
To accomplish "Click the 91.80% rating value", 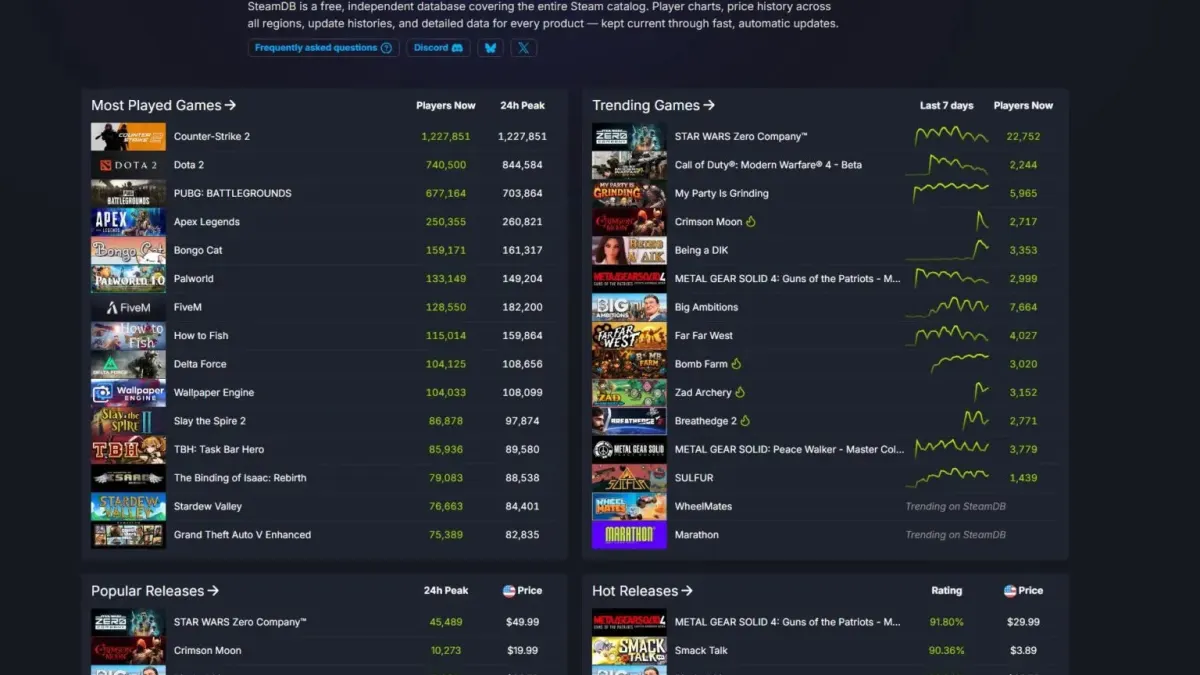I will click(947, 622).
